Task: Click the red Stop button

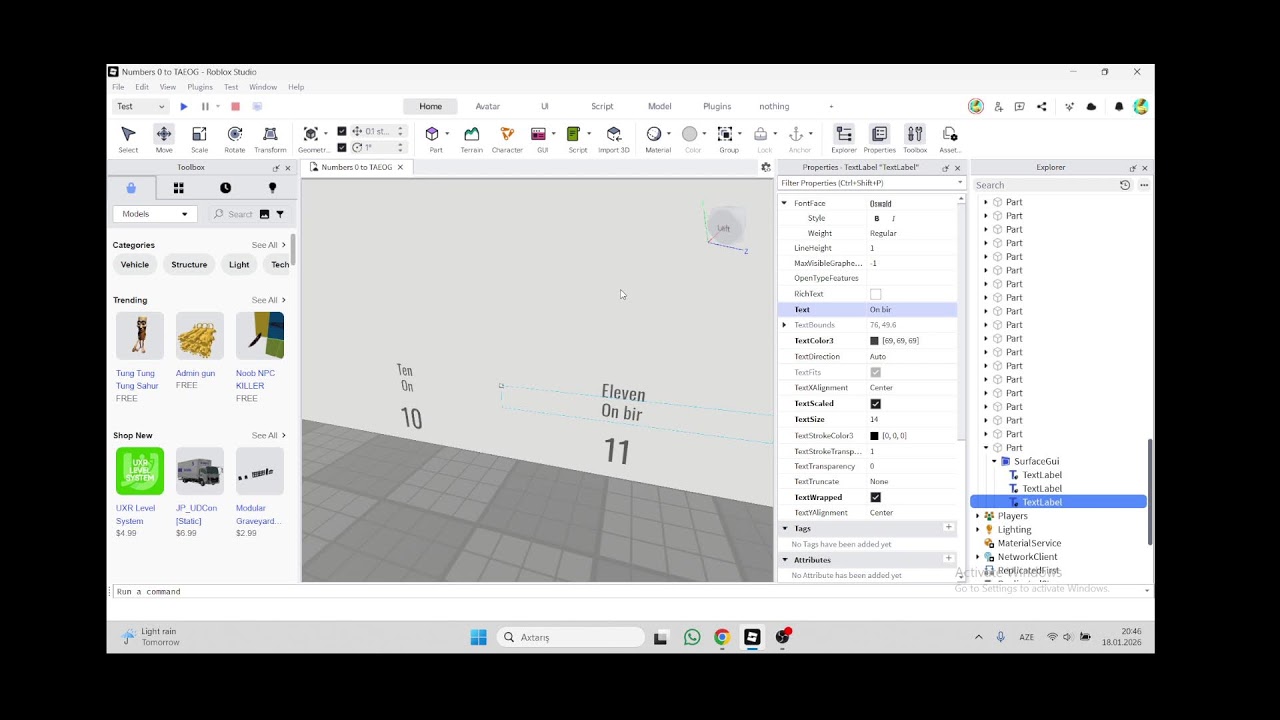Action: pyautogui.click(x=235, y=106)
